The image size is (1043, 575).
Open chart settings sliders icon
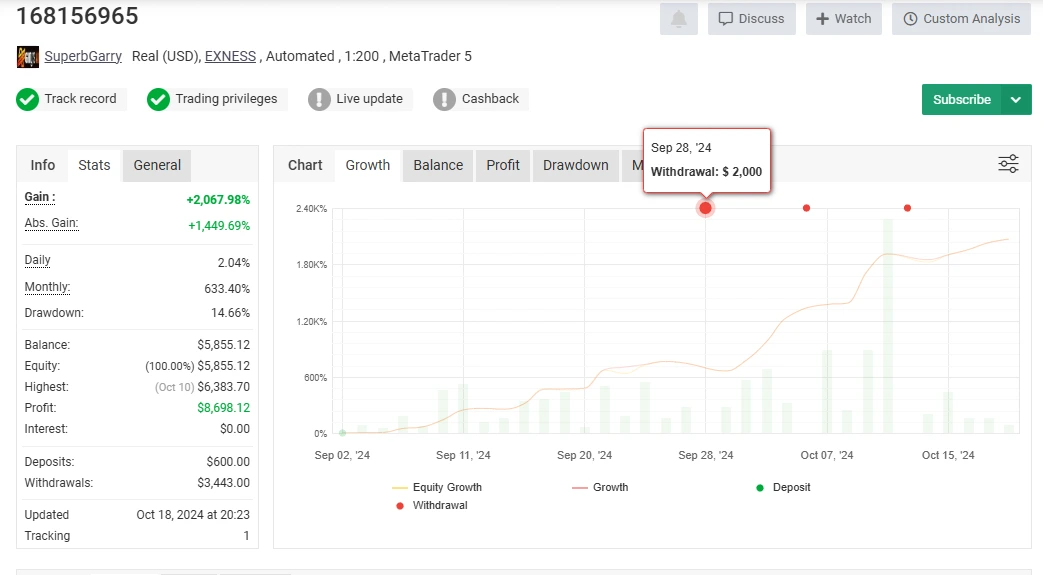[x=1008, y=164]
